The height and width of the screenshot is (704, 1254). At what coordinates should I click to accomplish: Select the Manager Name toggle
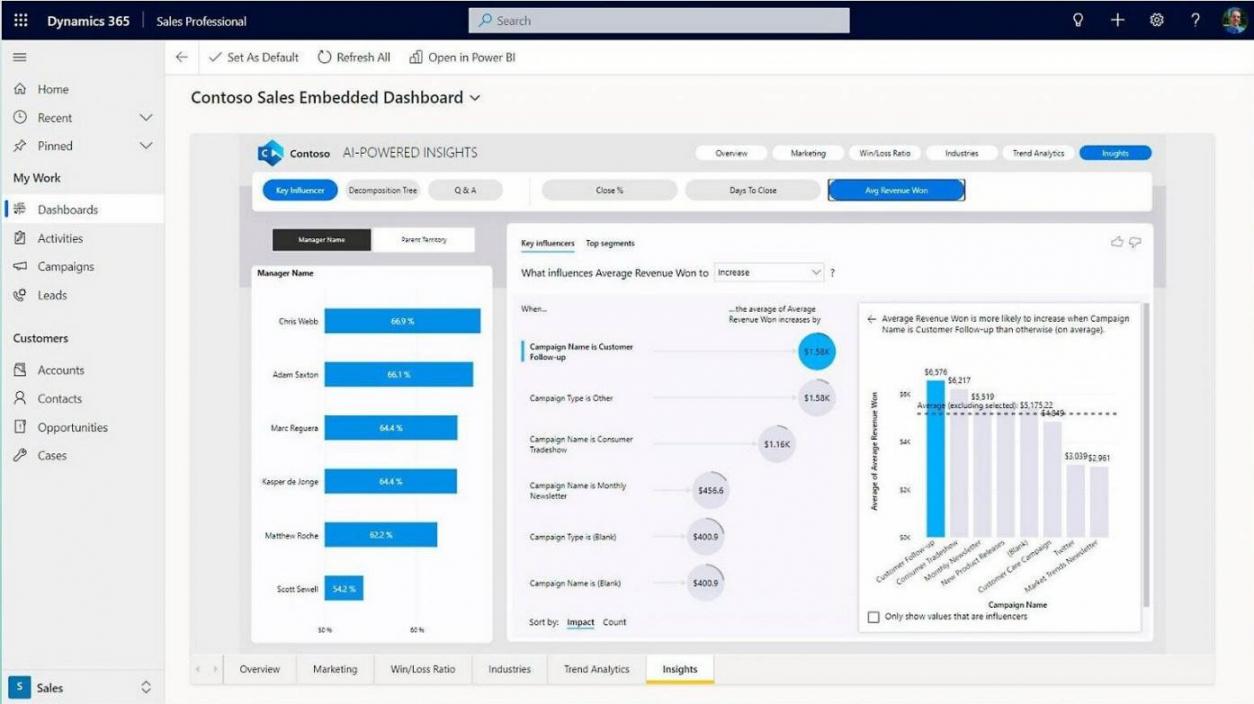(x=322, y=240)
